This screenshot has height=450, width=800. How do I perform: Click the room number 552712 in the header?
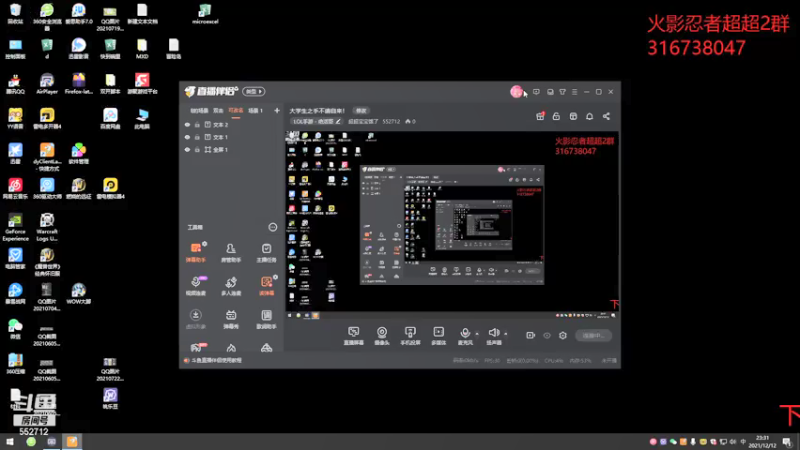[x=391, y=121]
